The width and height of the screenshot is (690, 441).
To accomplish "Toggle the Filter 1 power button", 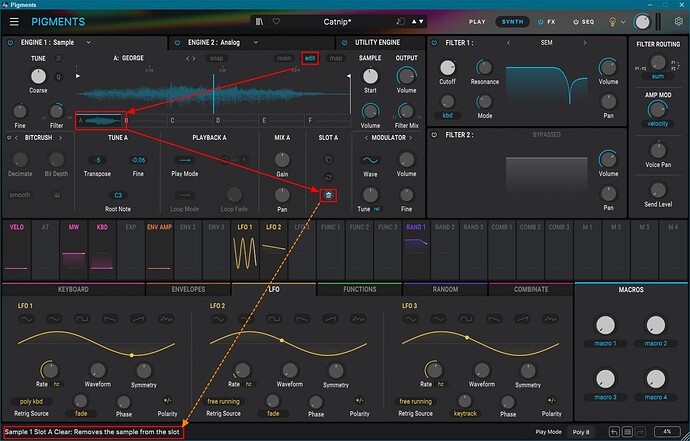I will pos(434,44).
